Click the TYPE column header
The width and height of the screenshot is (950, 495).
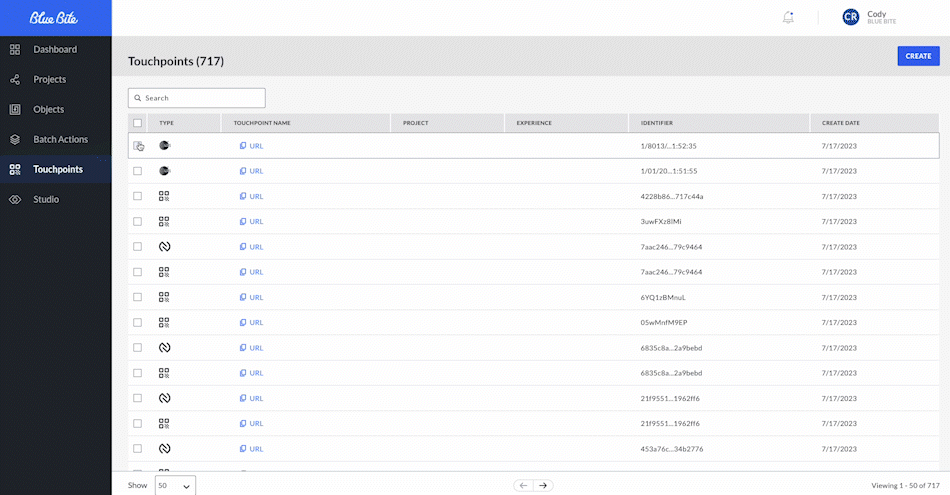point(167,123)
